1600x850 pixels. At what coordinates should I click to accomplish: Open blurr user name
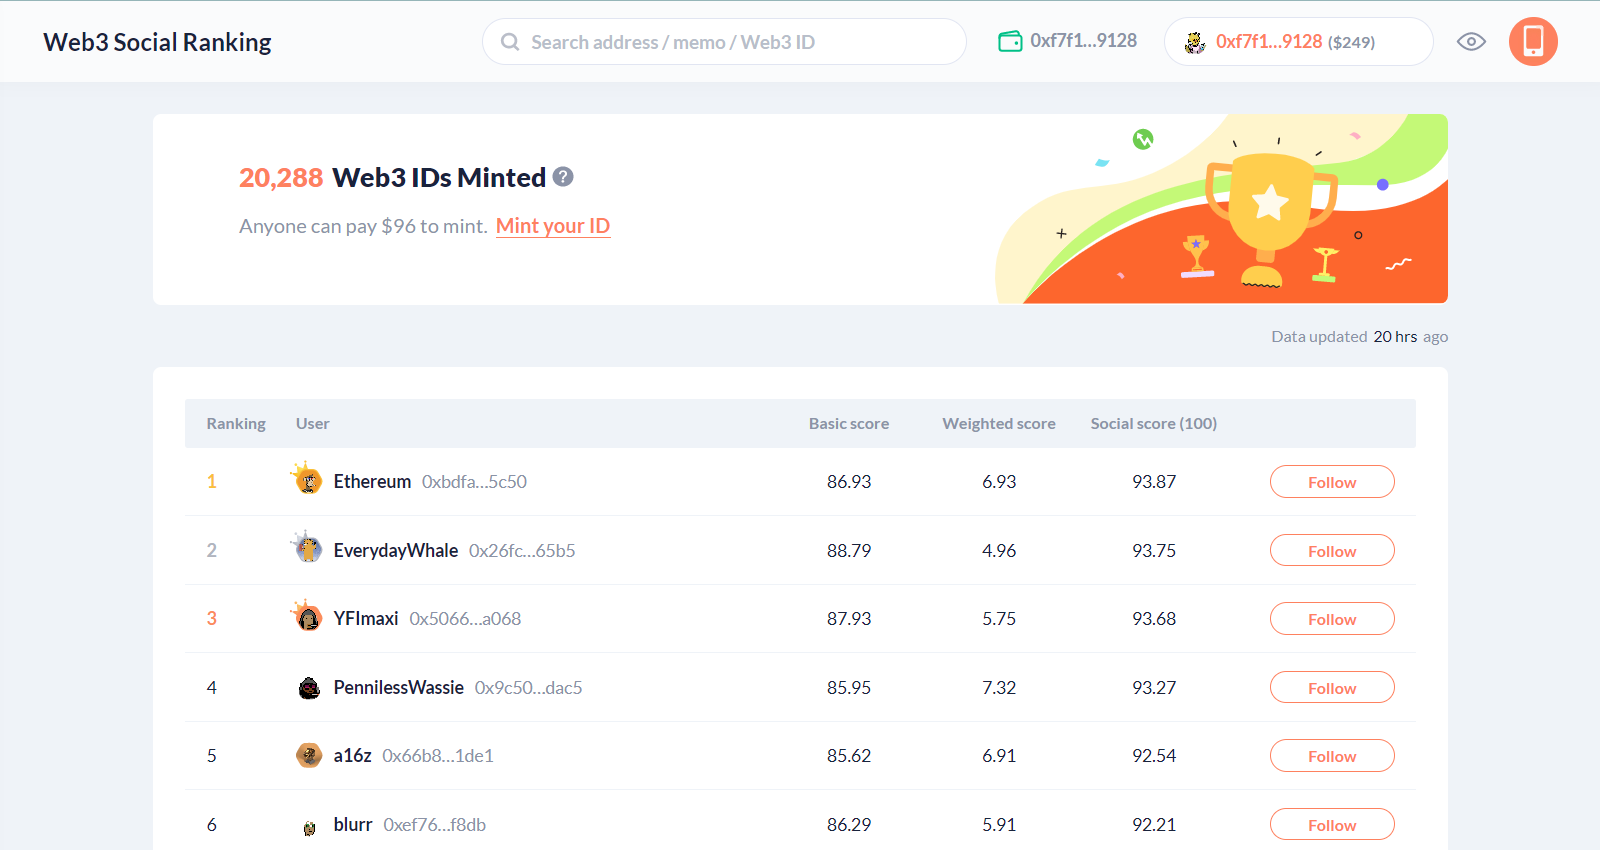click(x=353, y=825)
